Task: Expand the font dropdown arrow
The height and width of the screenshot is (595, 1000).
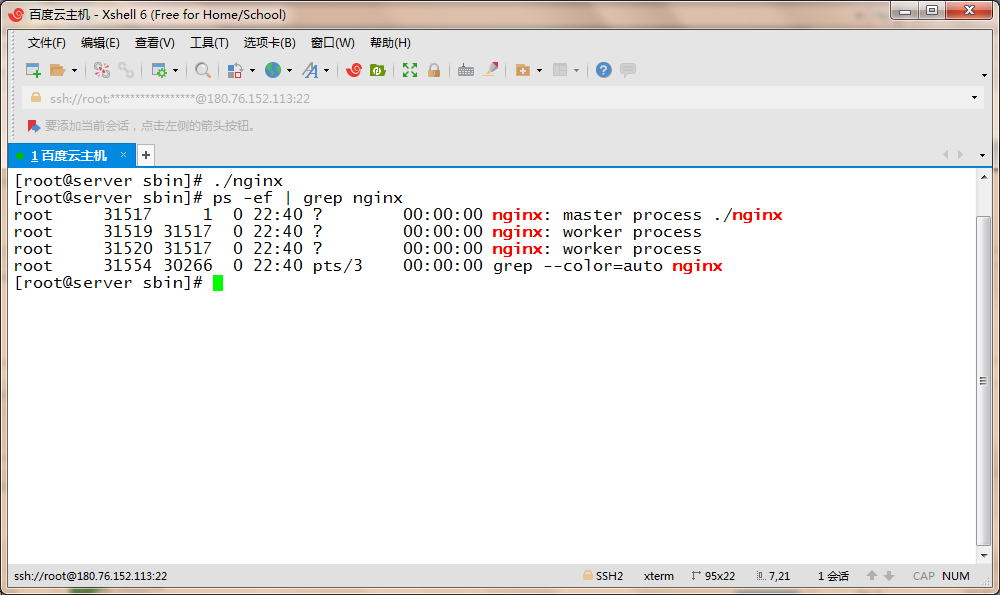Action: click(327, 70)
